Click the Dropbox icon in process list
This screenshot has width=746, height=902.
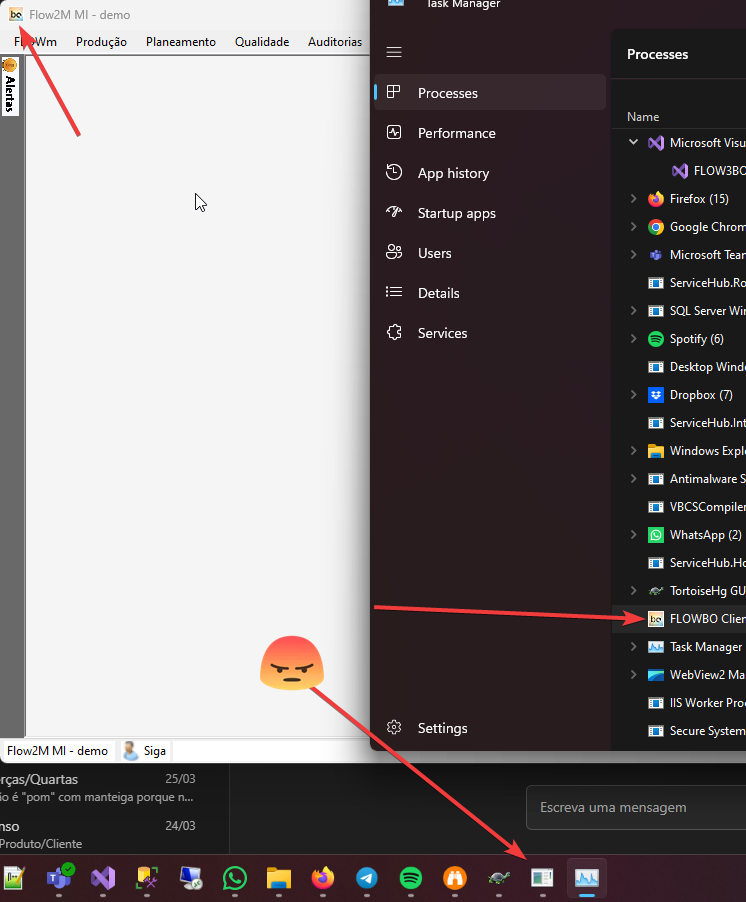(x=656, y=395)
